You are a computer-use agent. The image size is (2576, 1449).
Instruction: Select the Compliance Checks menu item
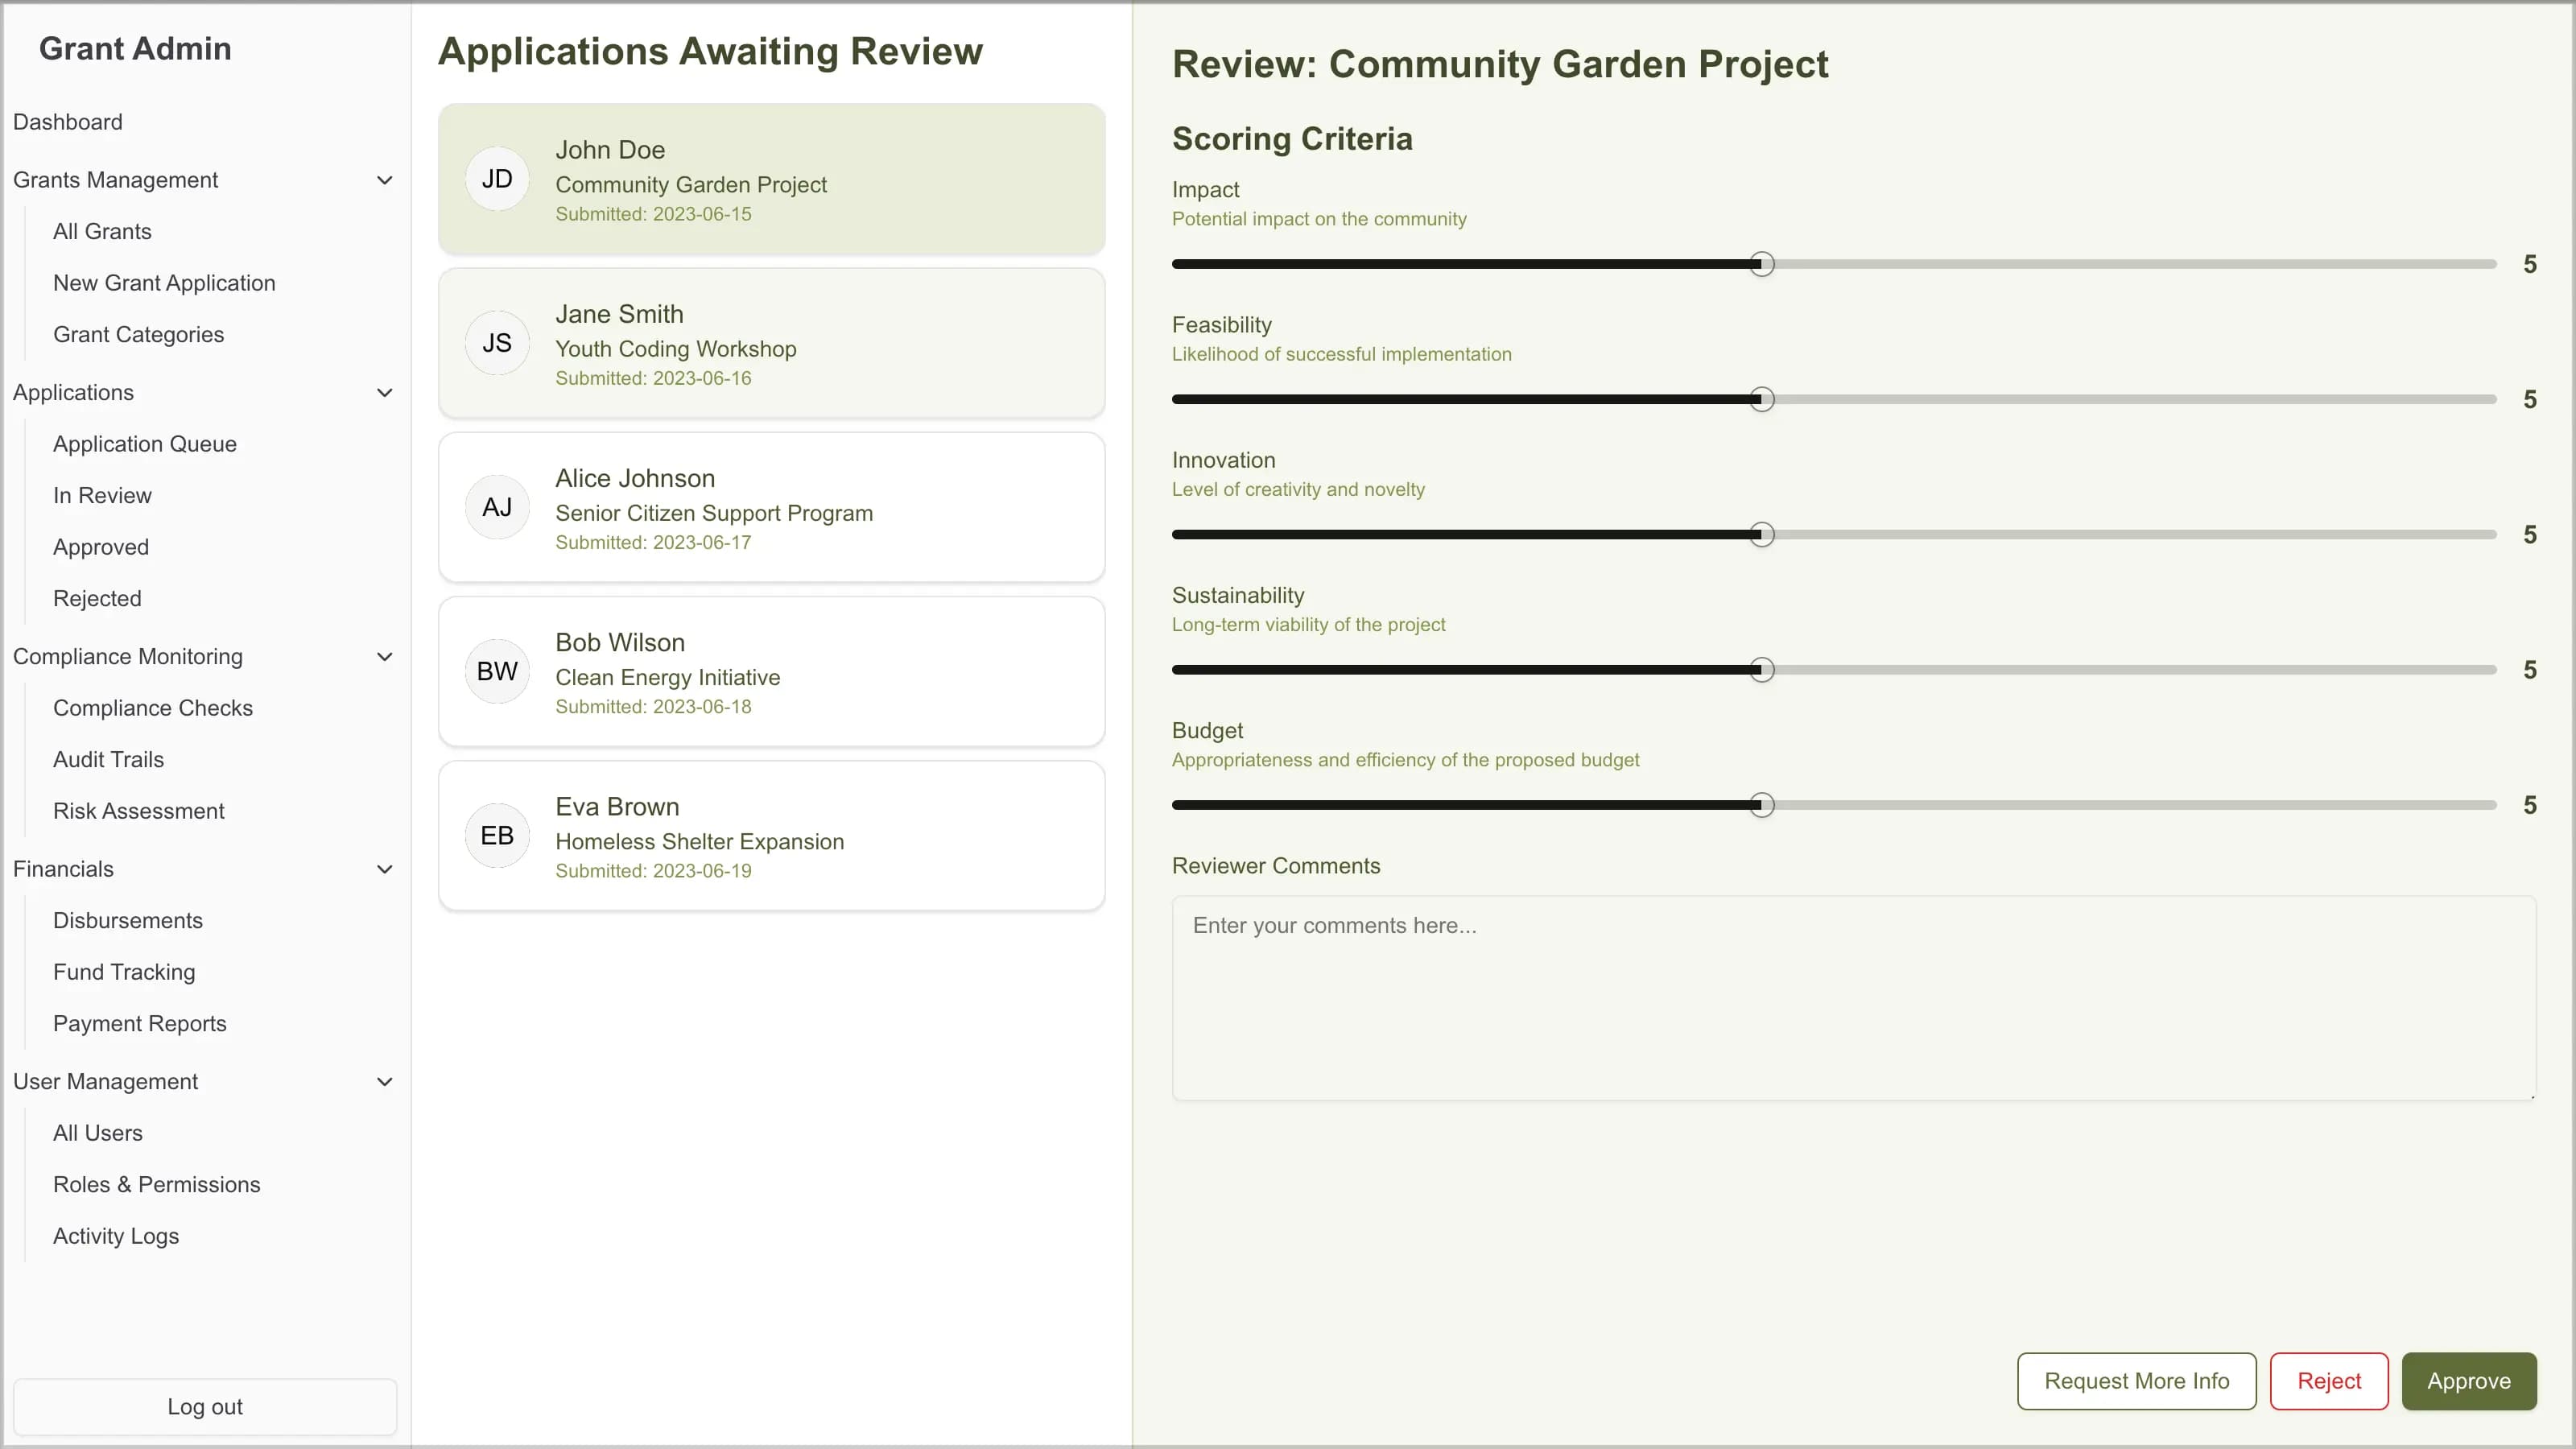[152, 708]
